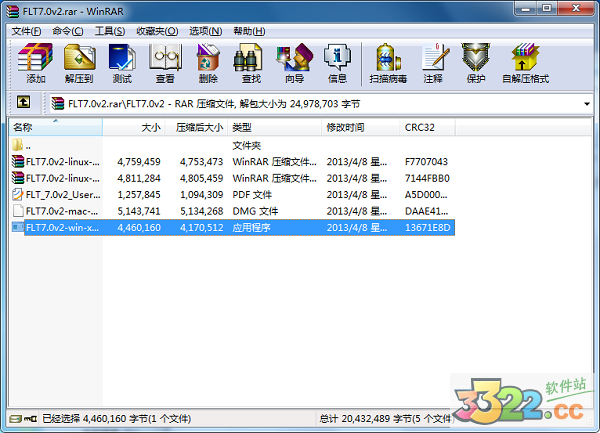The width and height of the screenshot is (600, 433).
Task: Click CRC32 value DAAE41...
Action: click(x=426, y=211)
